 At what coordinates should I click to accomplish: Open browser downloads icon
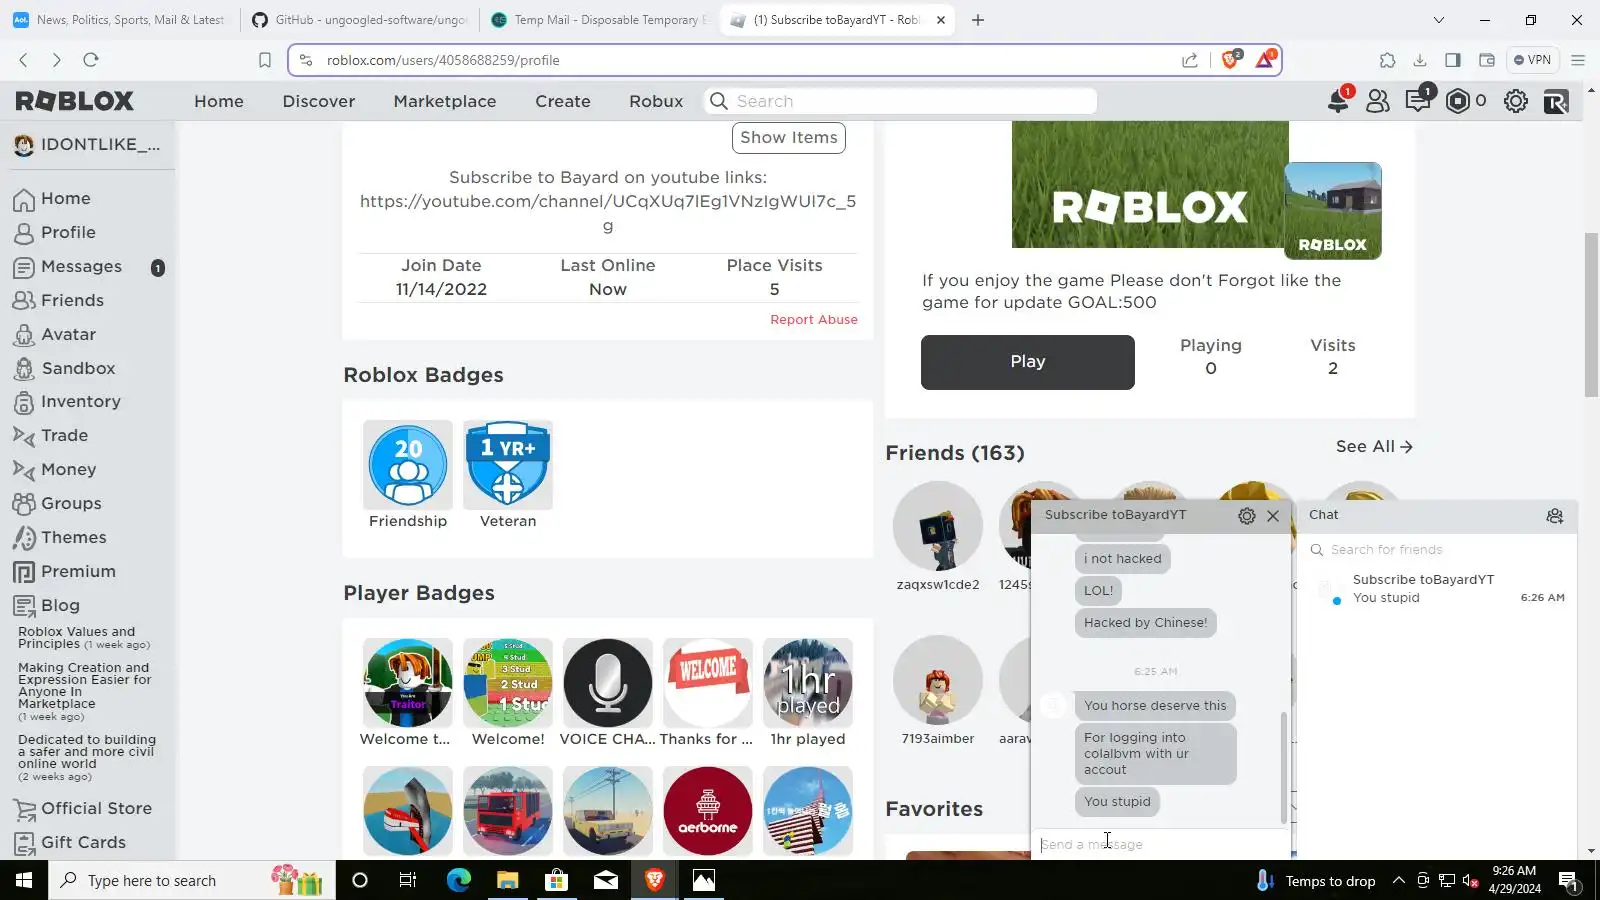(1420, 60)
